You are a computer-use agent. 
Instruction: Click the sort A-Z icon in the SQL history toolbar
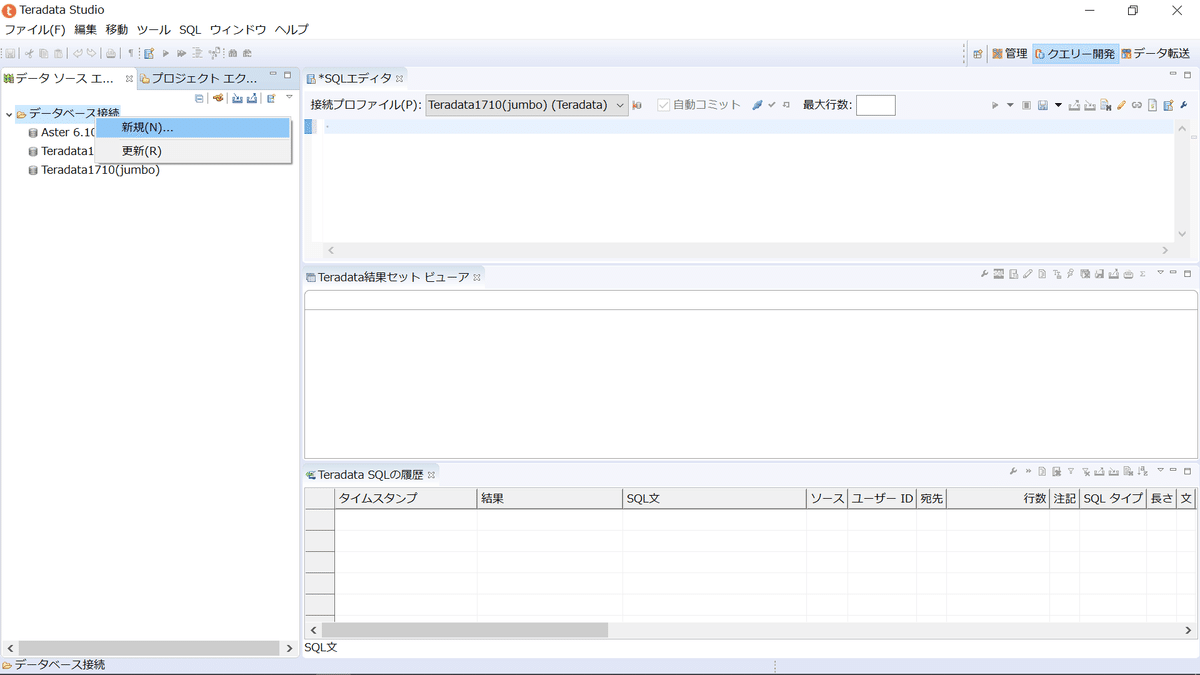point(1142,471)
